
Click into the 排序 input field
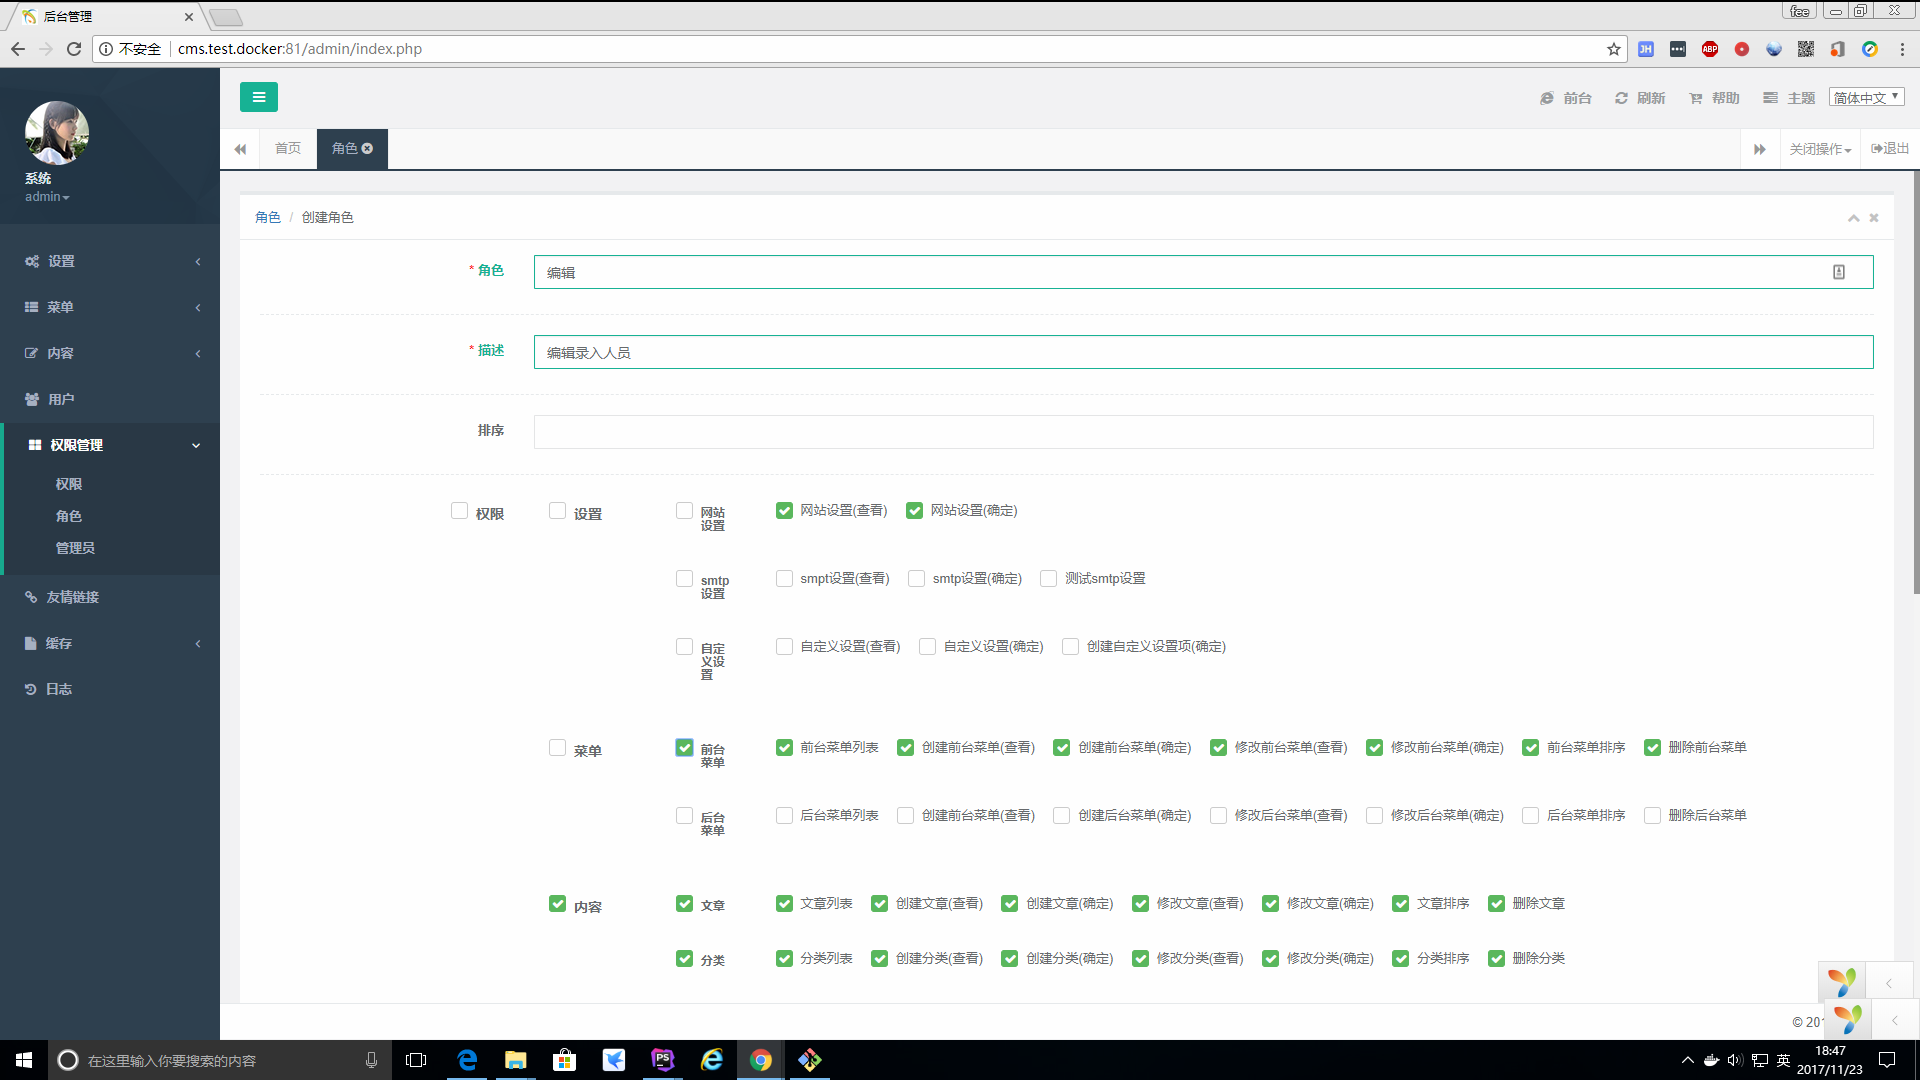1202,432
